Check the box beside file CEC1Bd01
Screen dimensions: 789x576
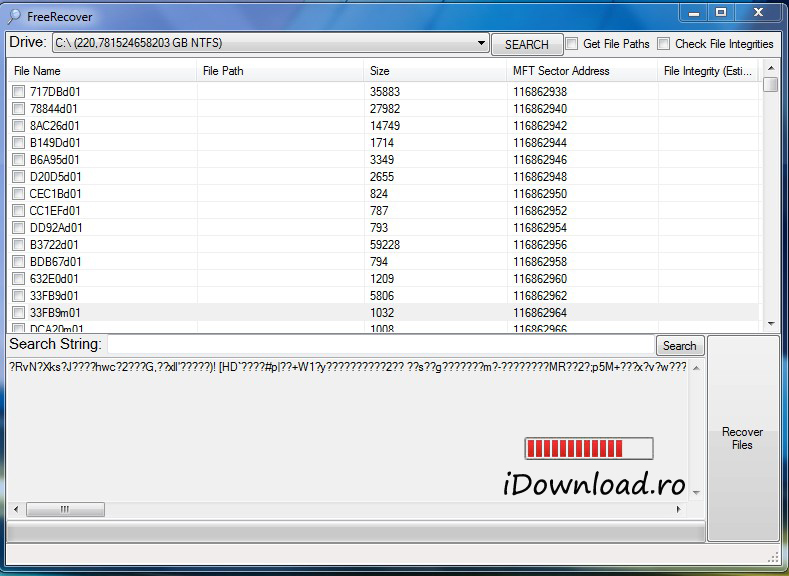coord(18,194)
